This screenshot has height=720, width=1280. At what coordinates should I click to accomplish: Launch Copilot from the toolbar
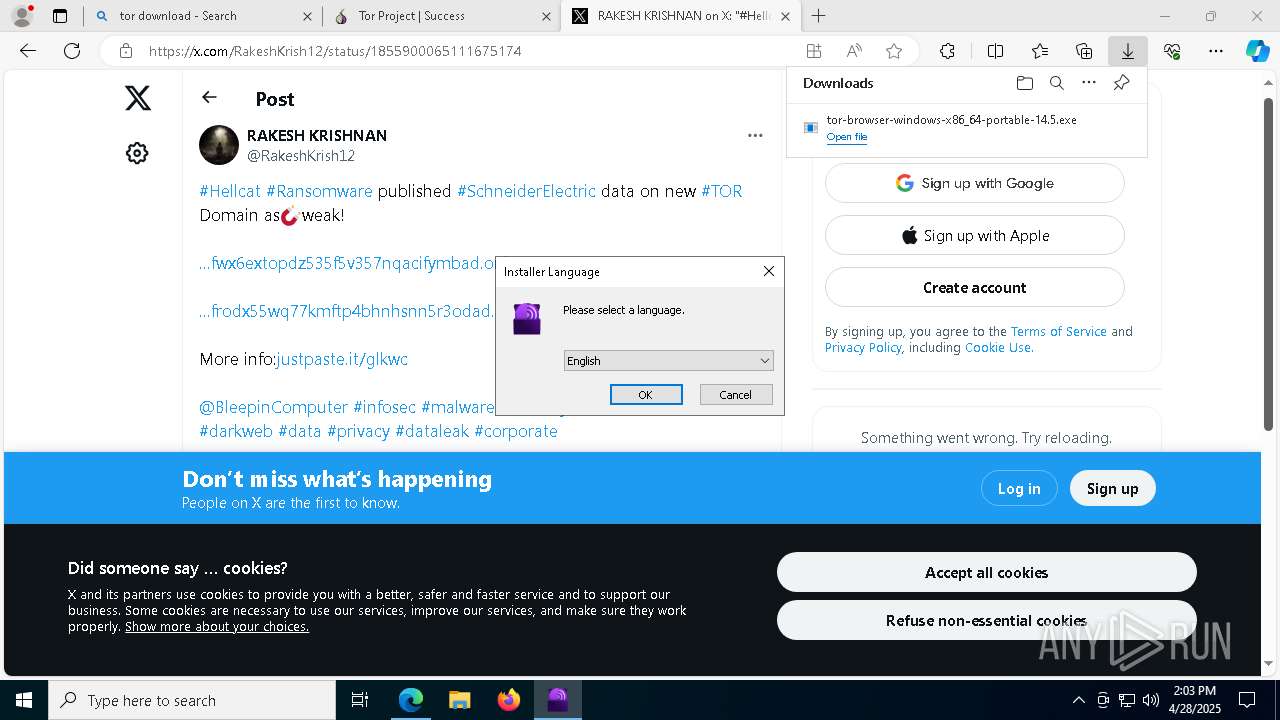pyautogui.click(x=1258, y=51)
